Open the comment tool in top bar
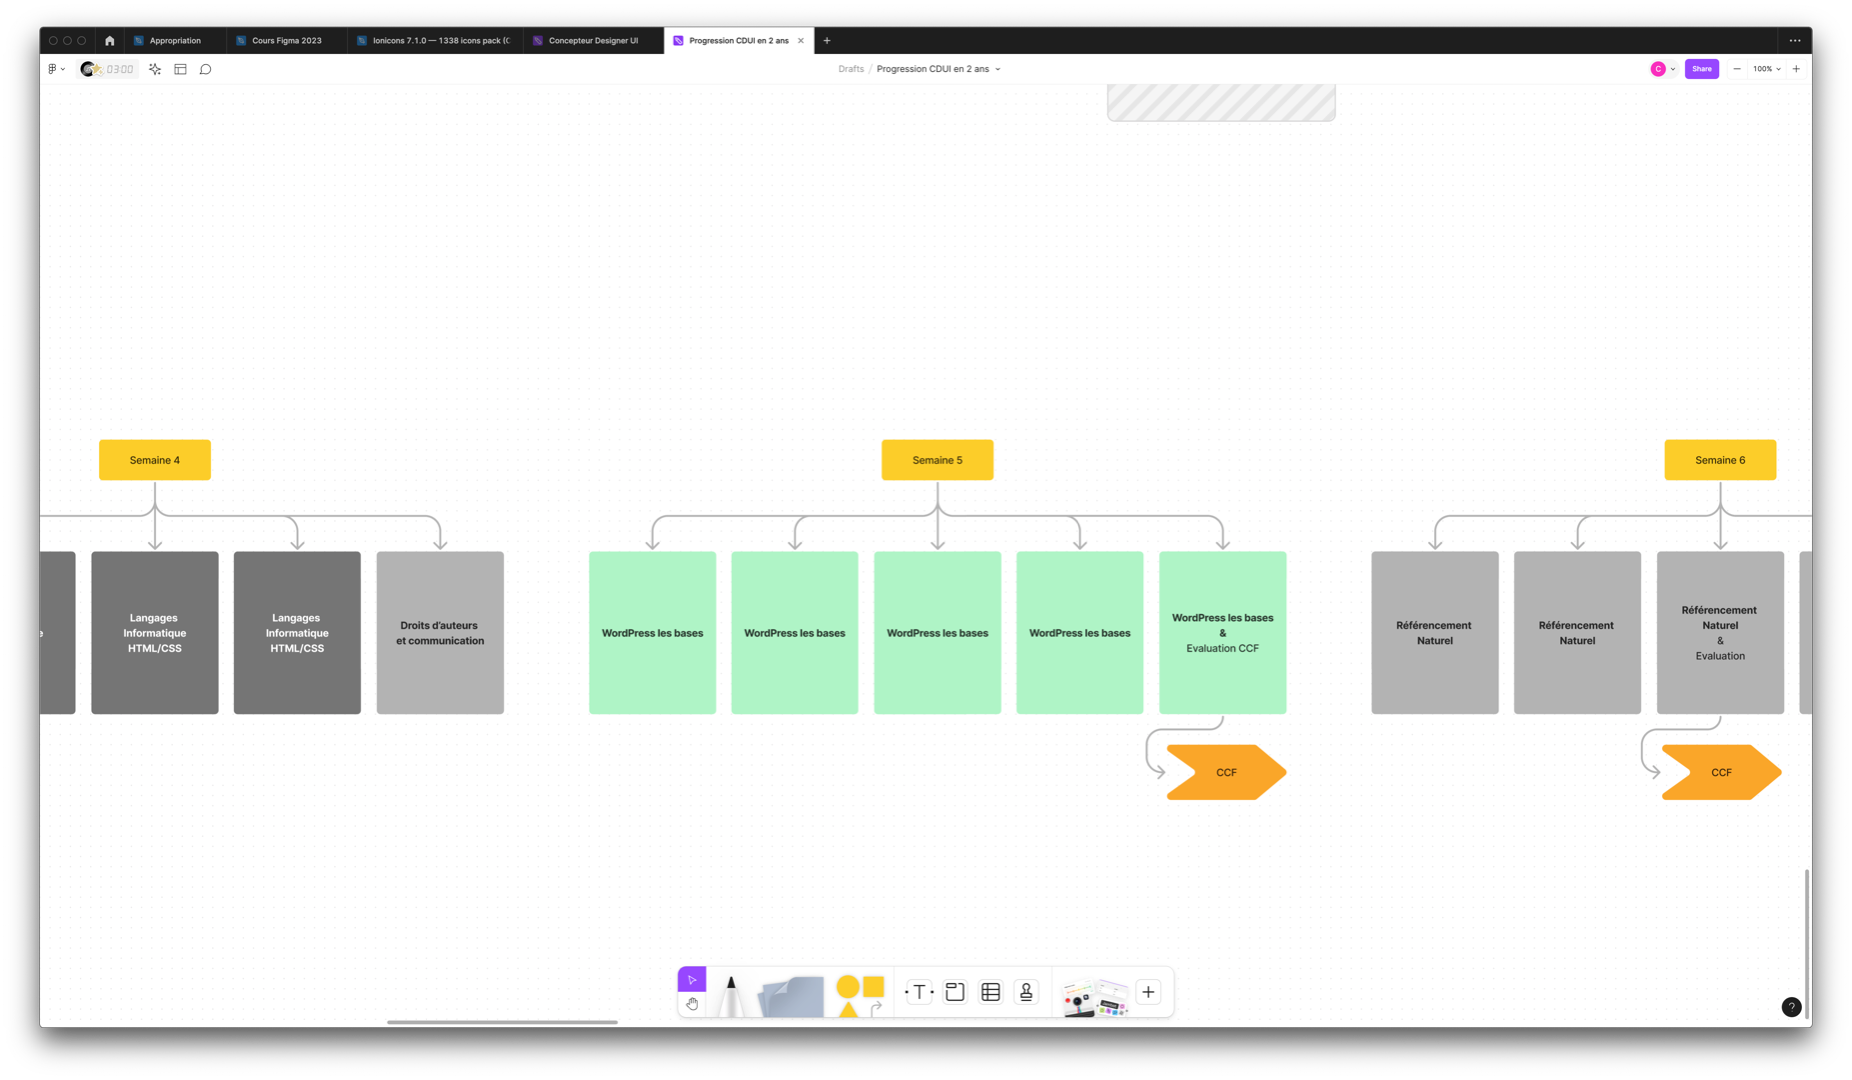 (206, 69)
